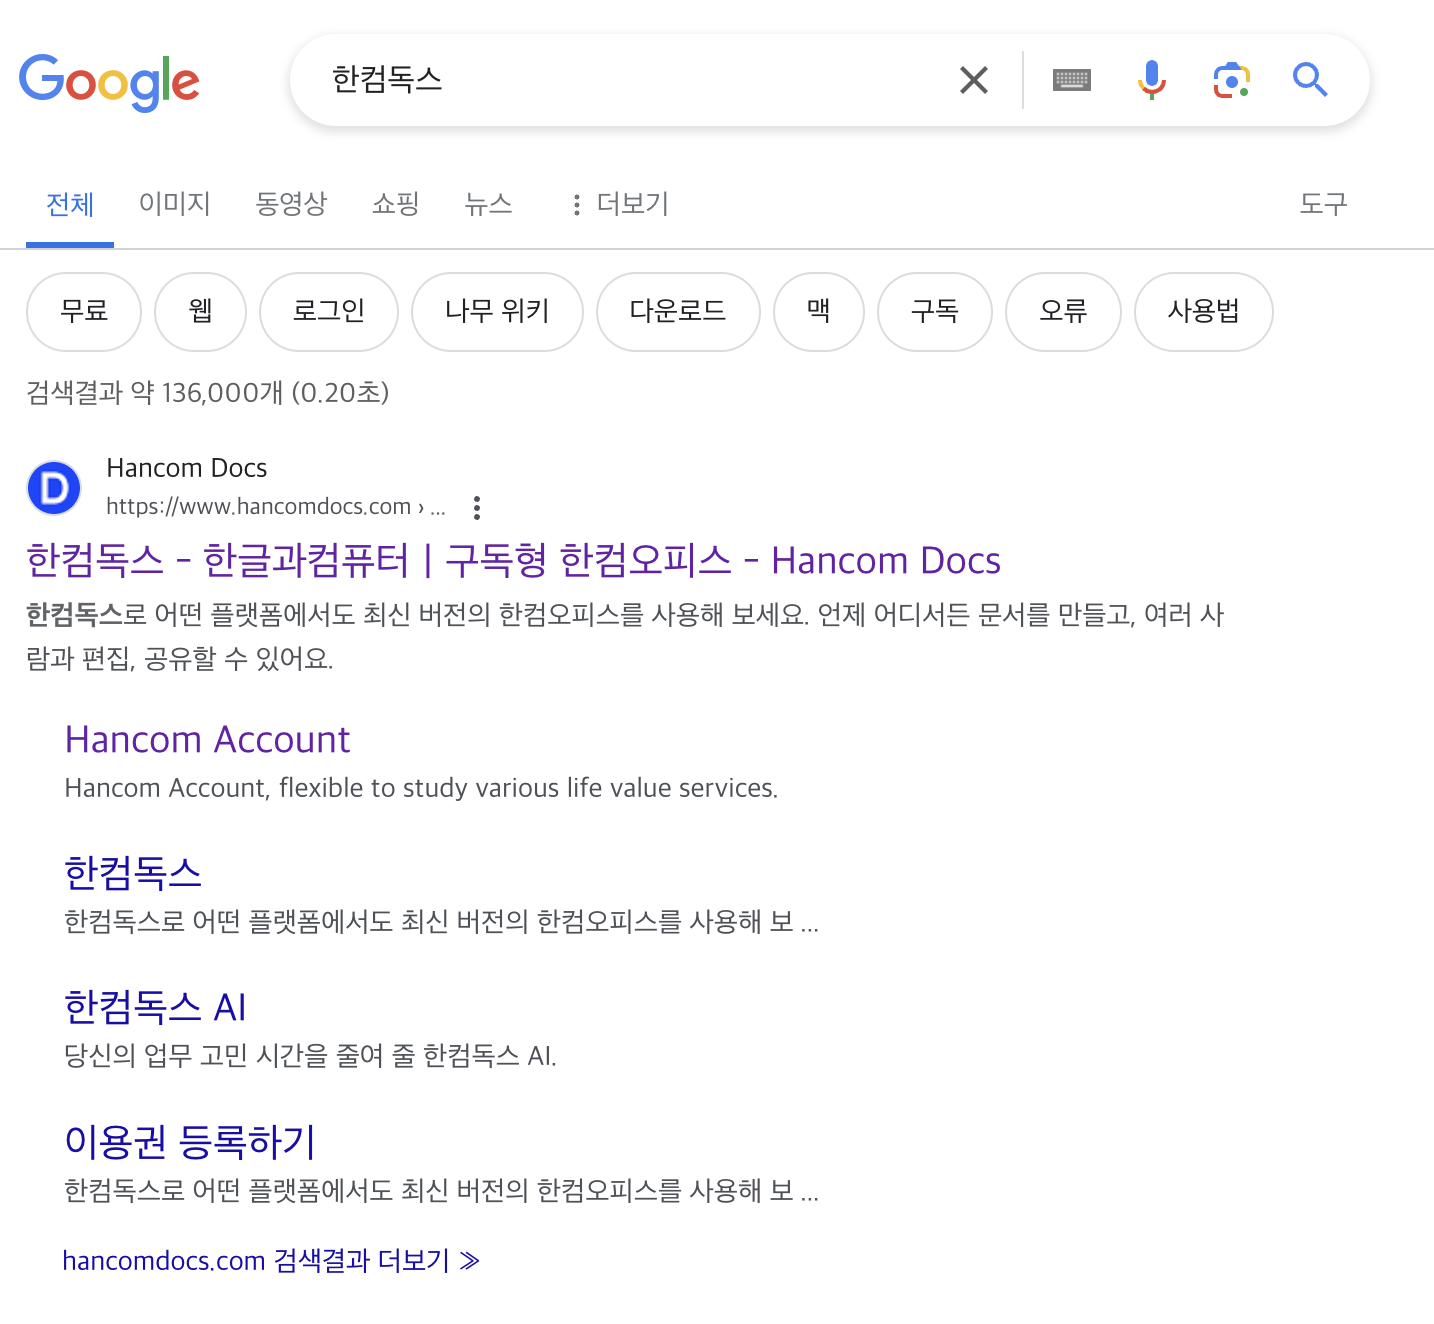The height and width of the screenshot is (1324, 1434).
Task: Click the Hancom Account description text
Action: point(421,788)
